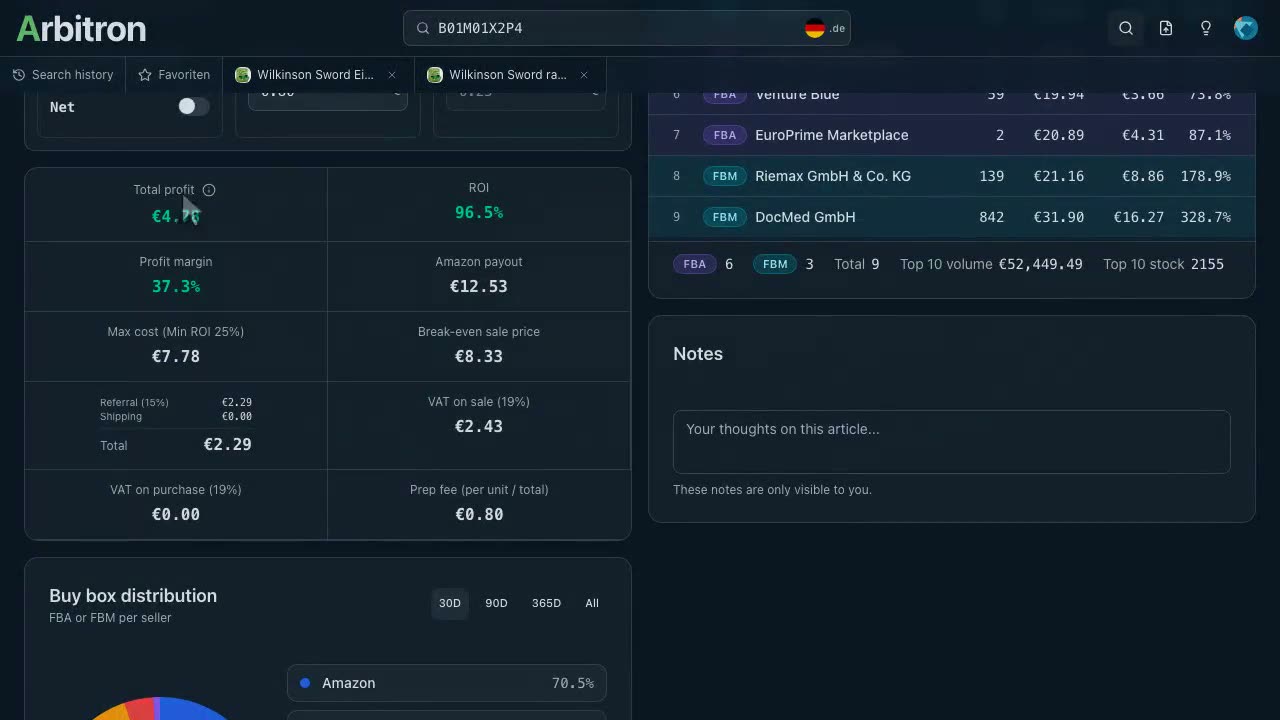Click Referral (15%) fee line
1280x720 pixels.
point(176,402)
